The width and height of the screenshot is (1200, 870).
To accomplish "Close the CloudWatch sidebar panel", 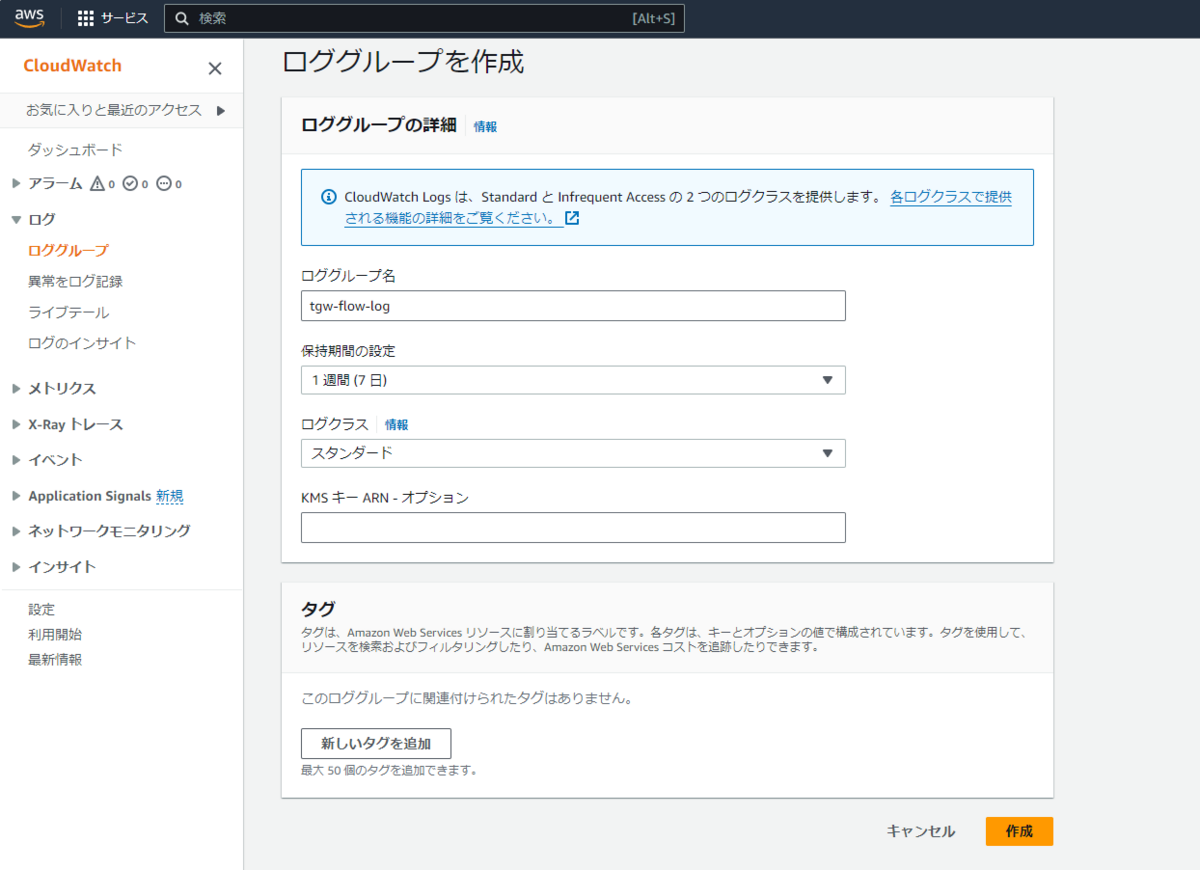I will pyautogui.click(x=215, y=68).
